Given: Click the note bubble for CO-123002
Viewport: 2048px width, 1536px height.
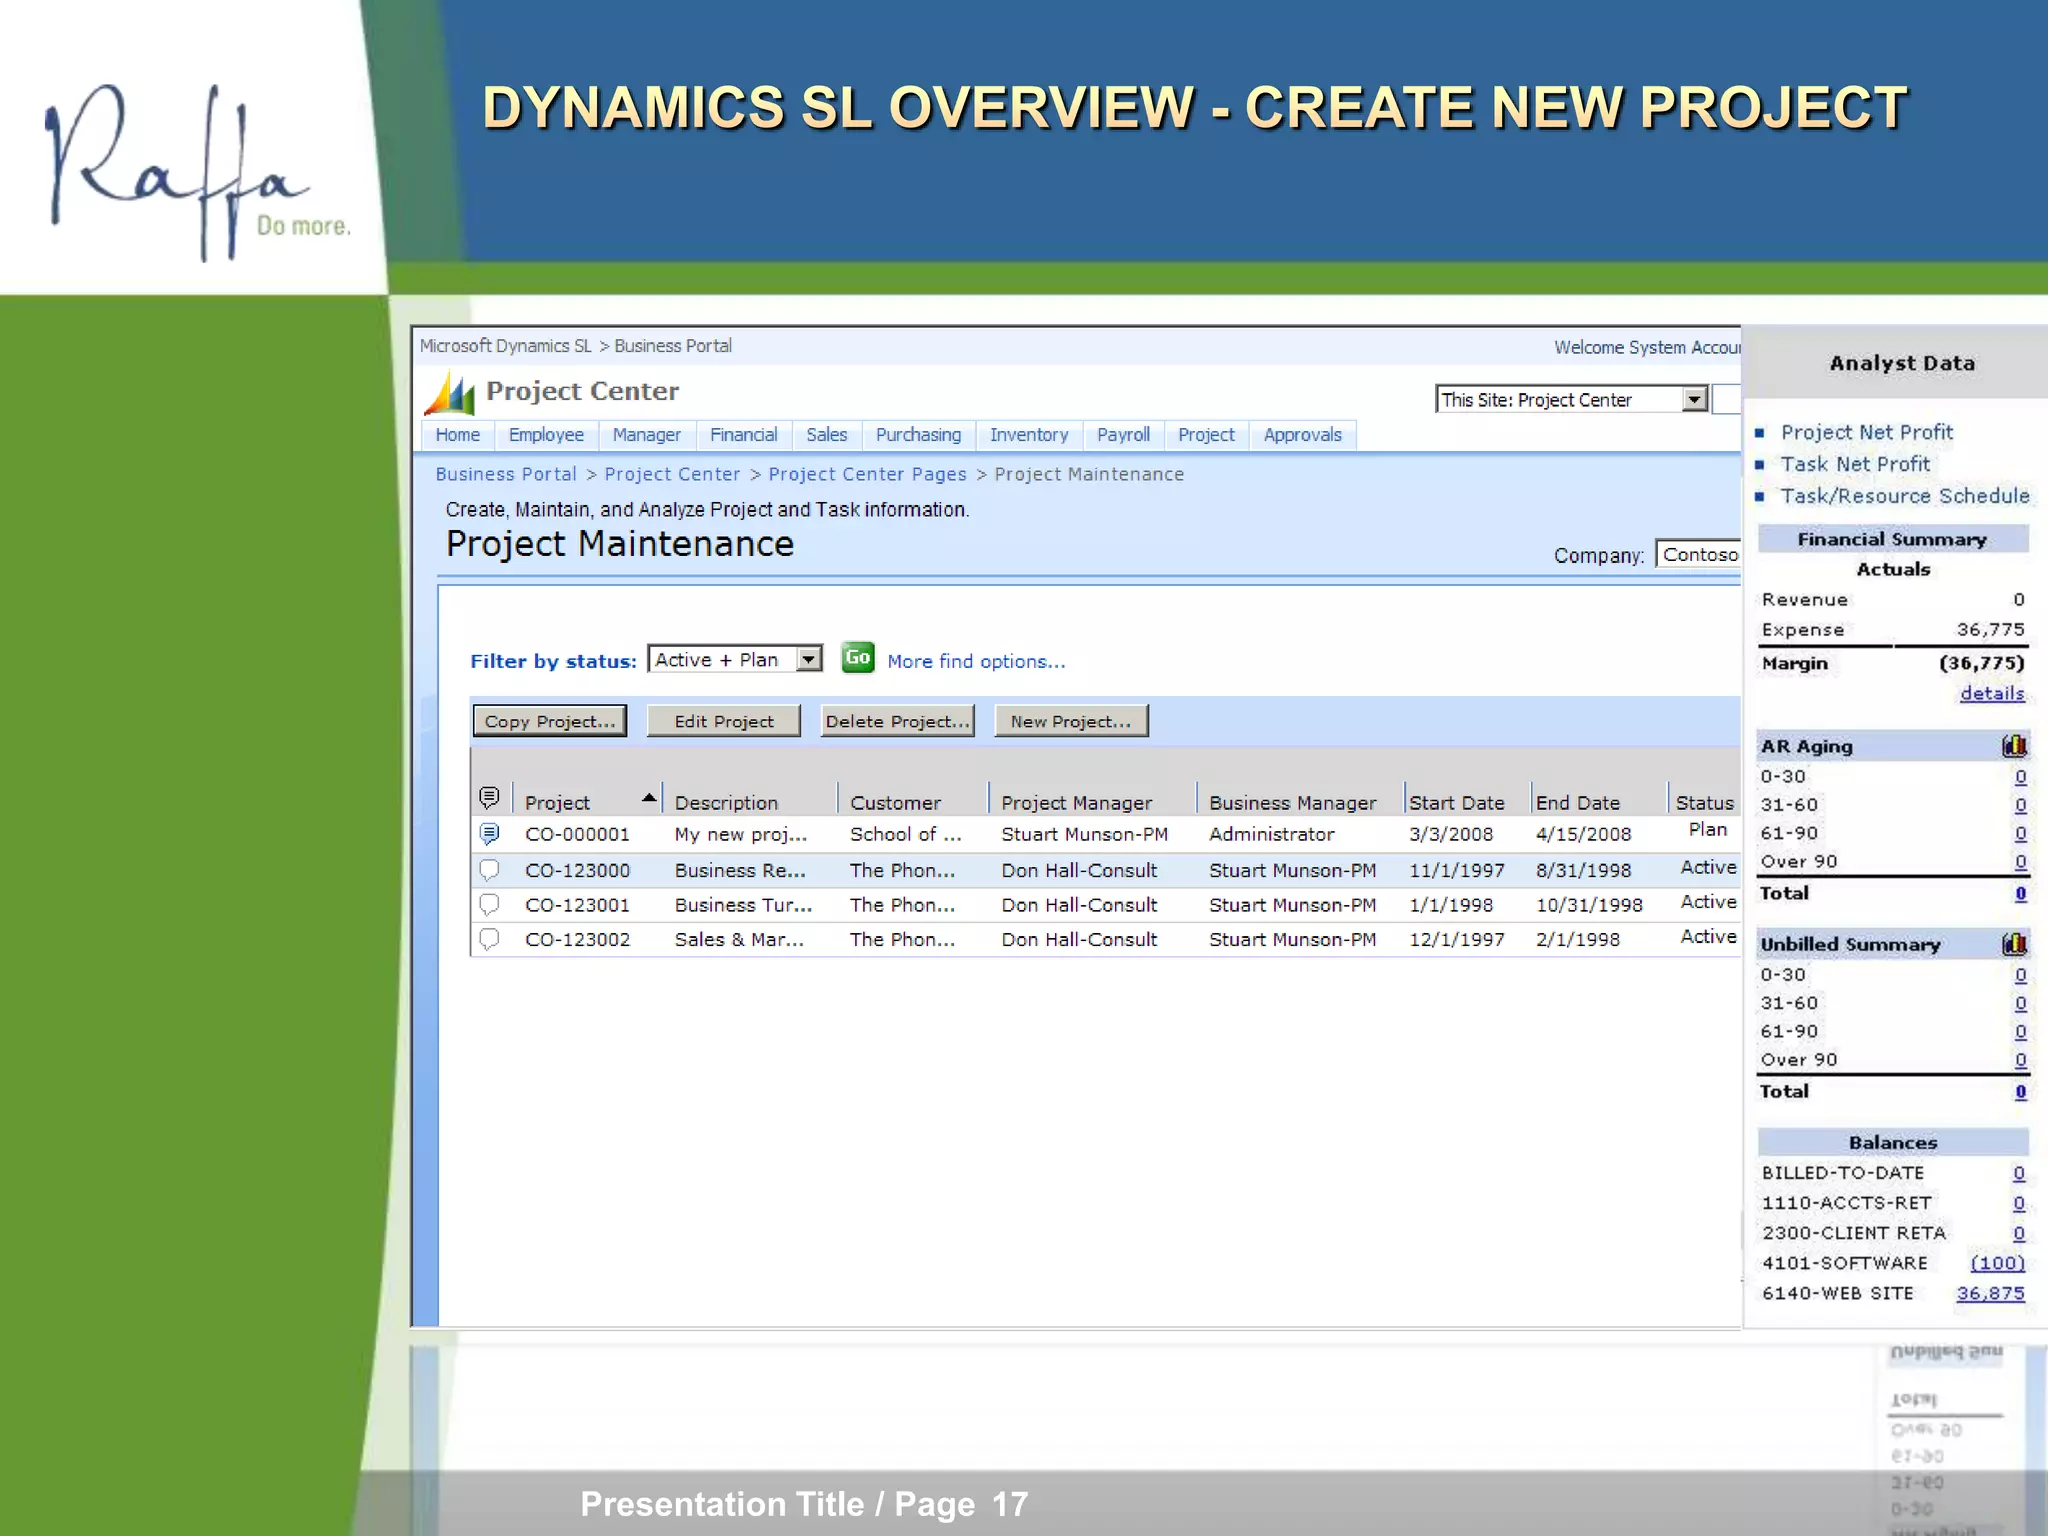Looking at the screenshot, I should tap(489, 939).
